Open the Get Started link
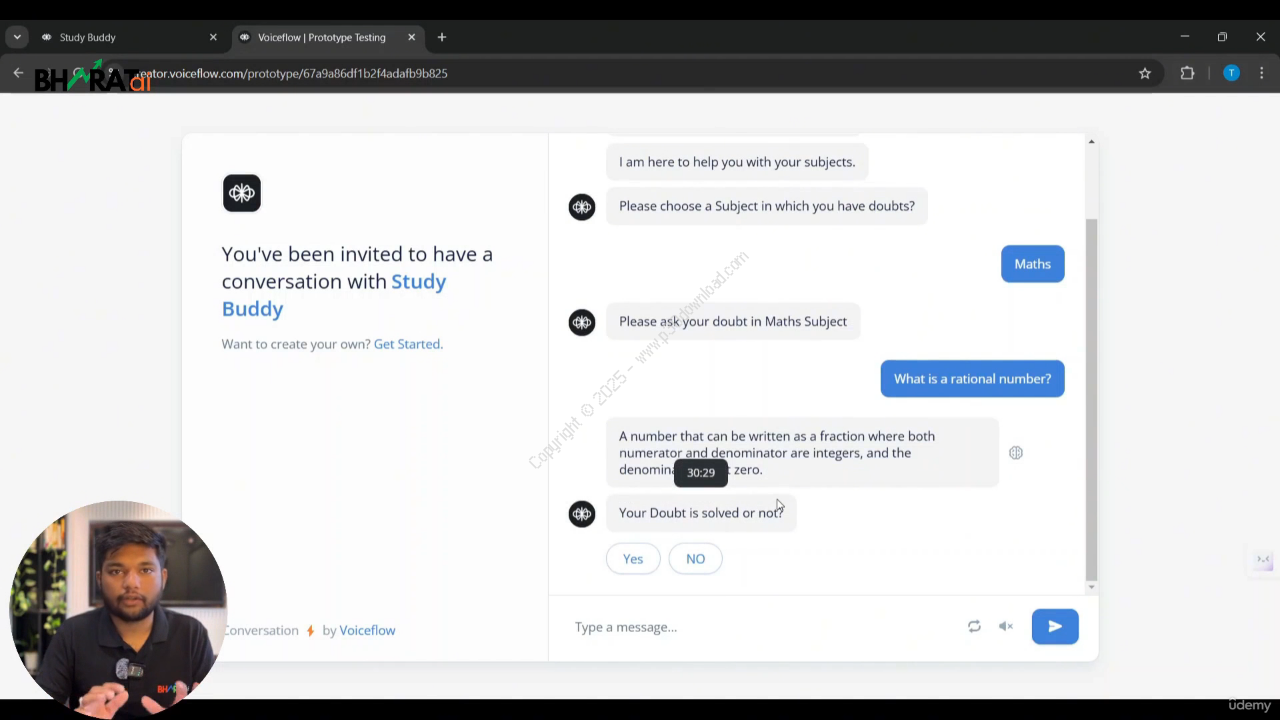1280x720 pixels. click(x=406, y=344)
